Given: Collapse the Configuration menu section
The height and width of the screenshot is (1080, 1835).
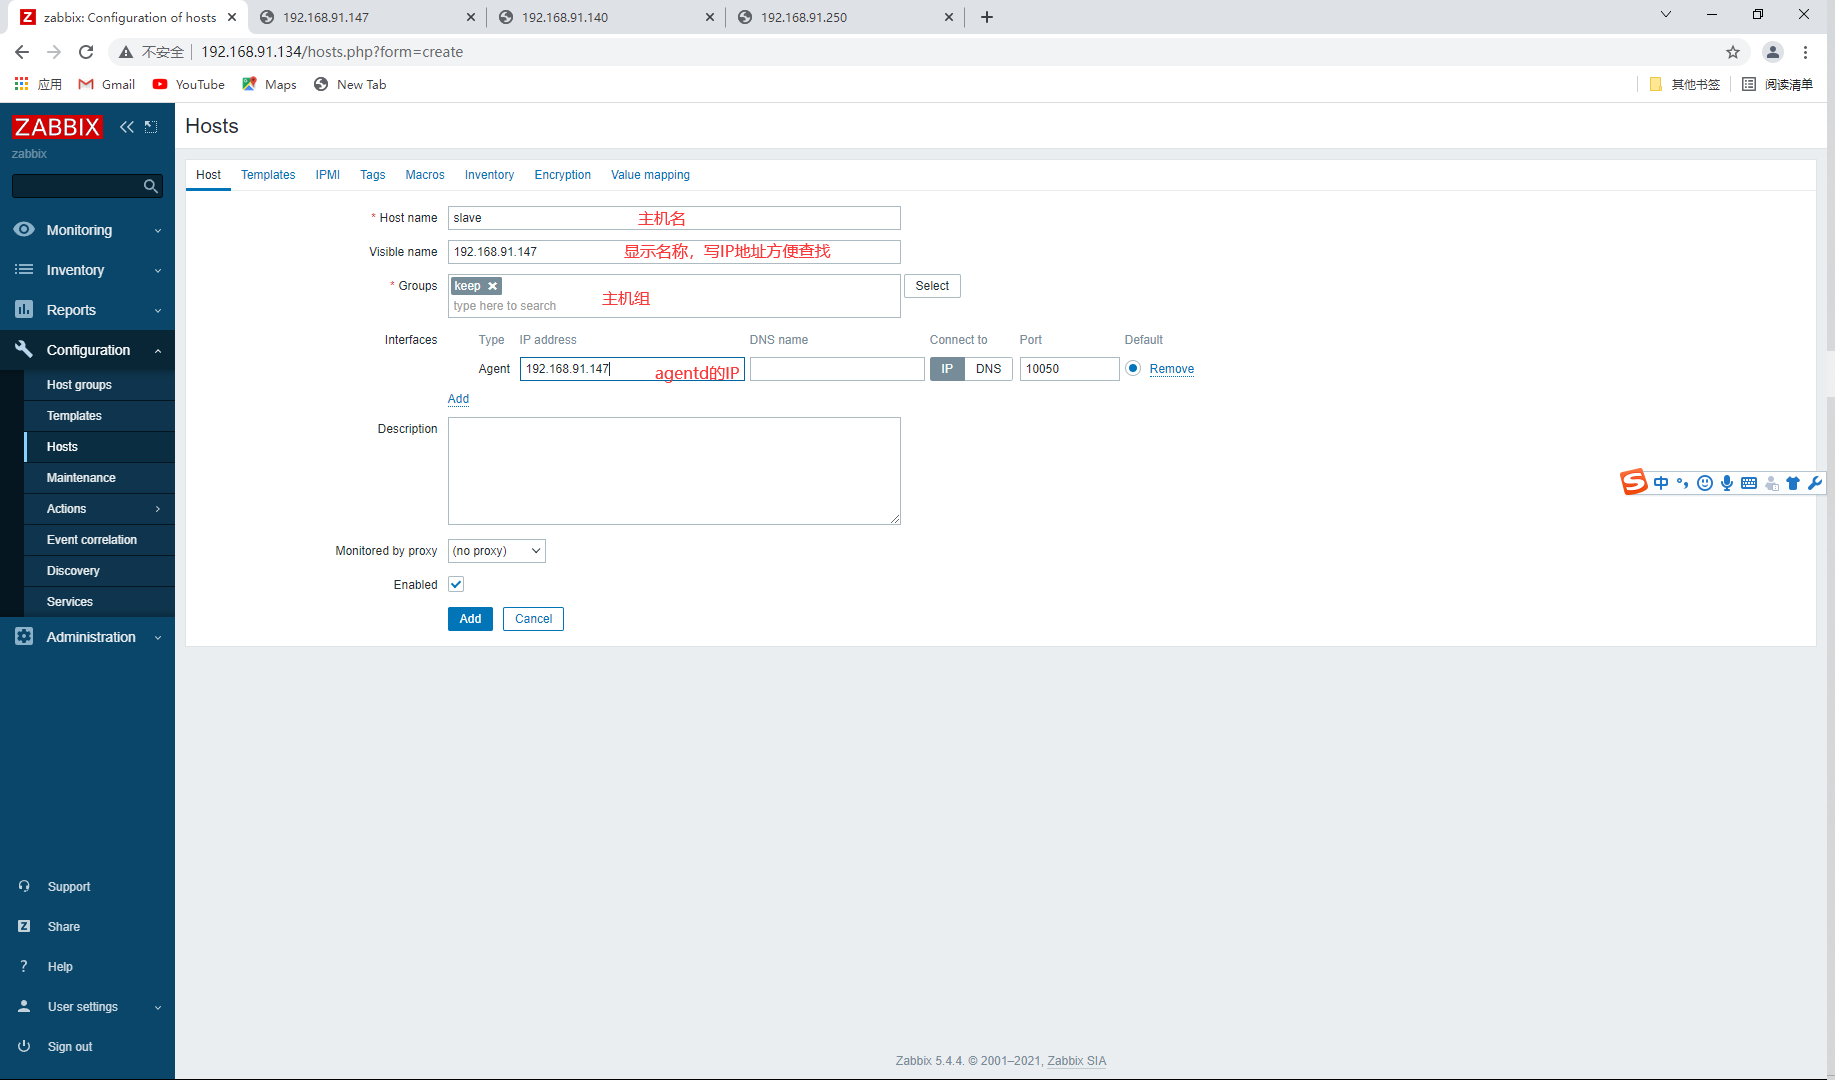Looking at the screenshot, I should click(x=158, y=351).
